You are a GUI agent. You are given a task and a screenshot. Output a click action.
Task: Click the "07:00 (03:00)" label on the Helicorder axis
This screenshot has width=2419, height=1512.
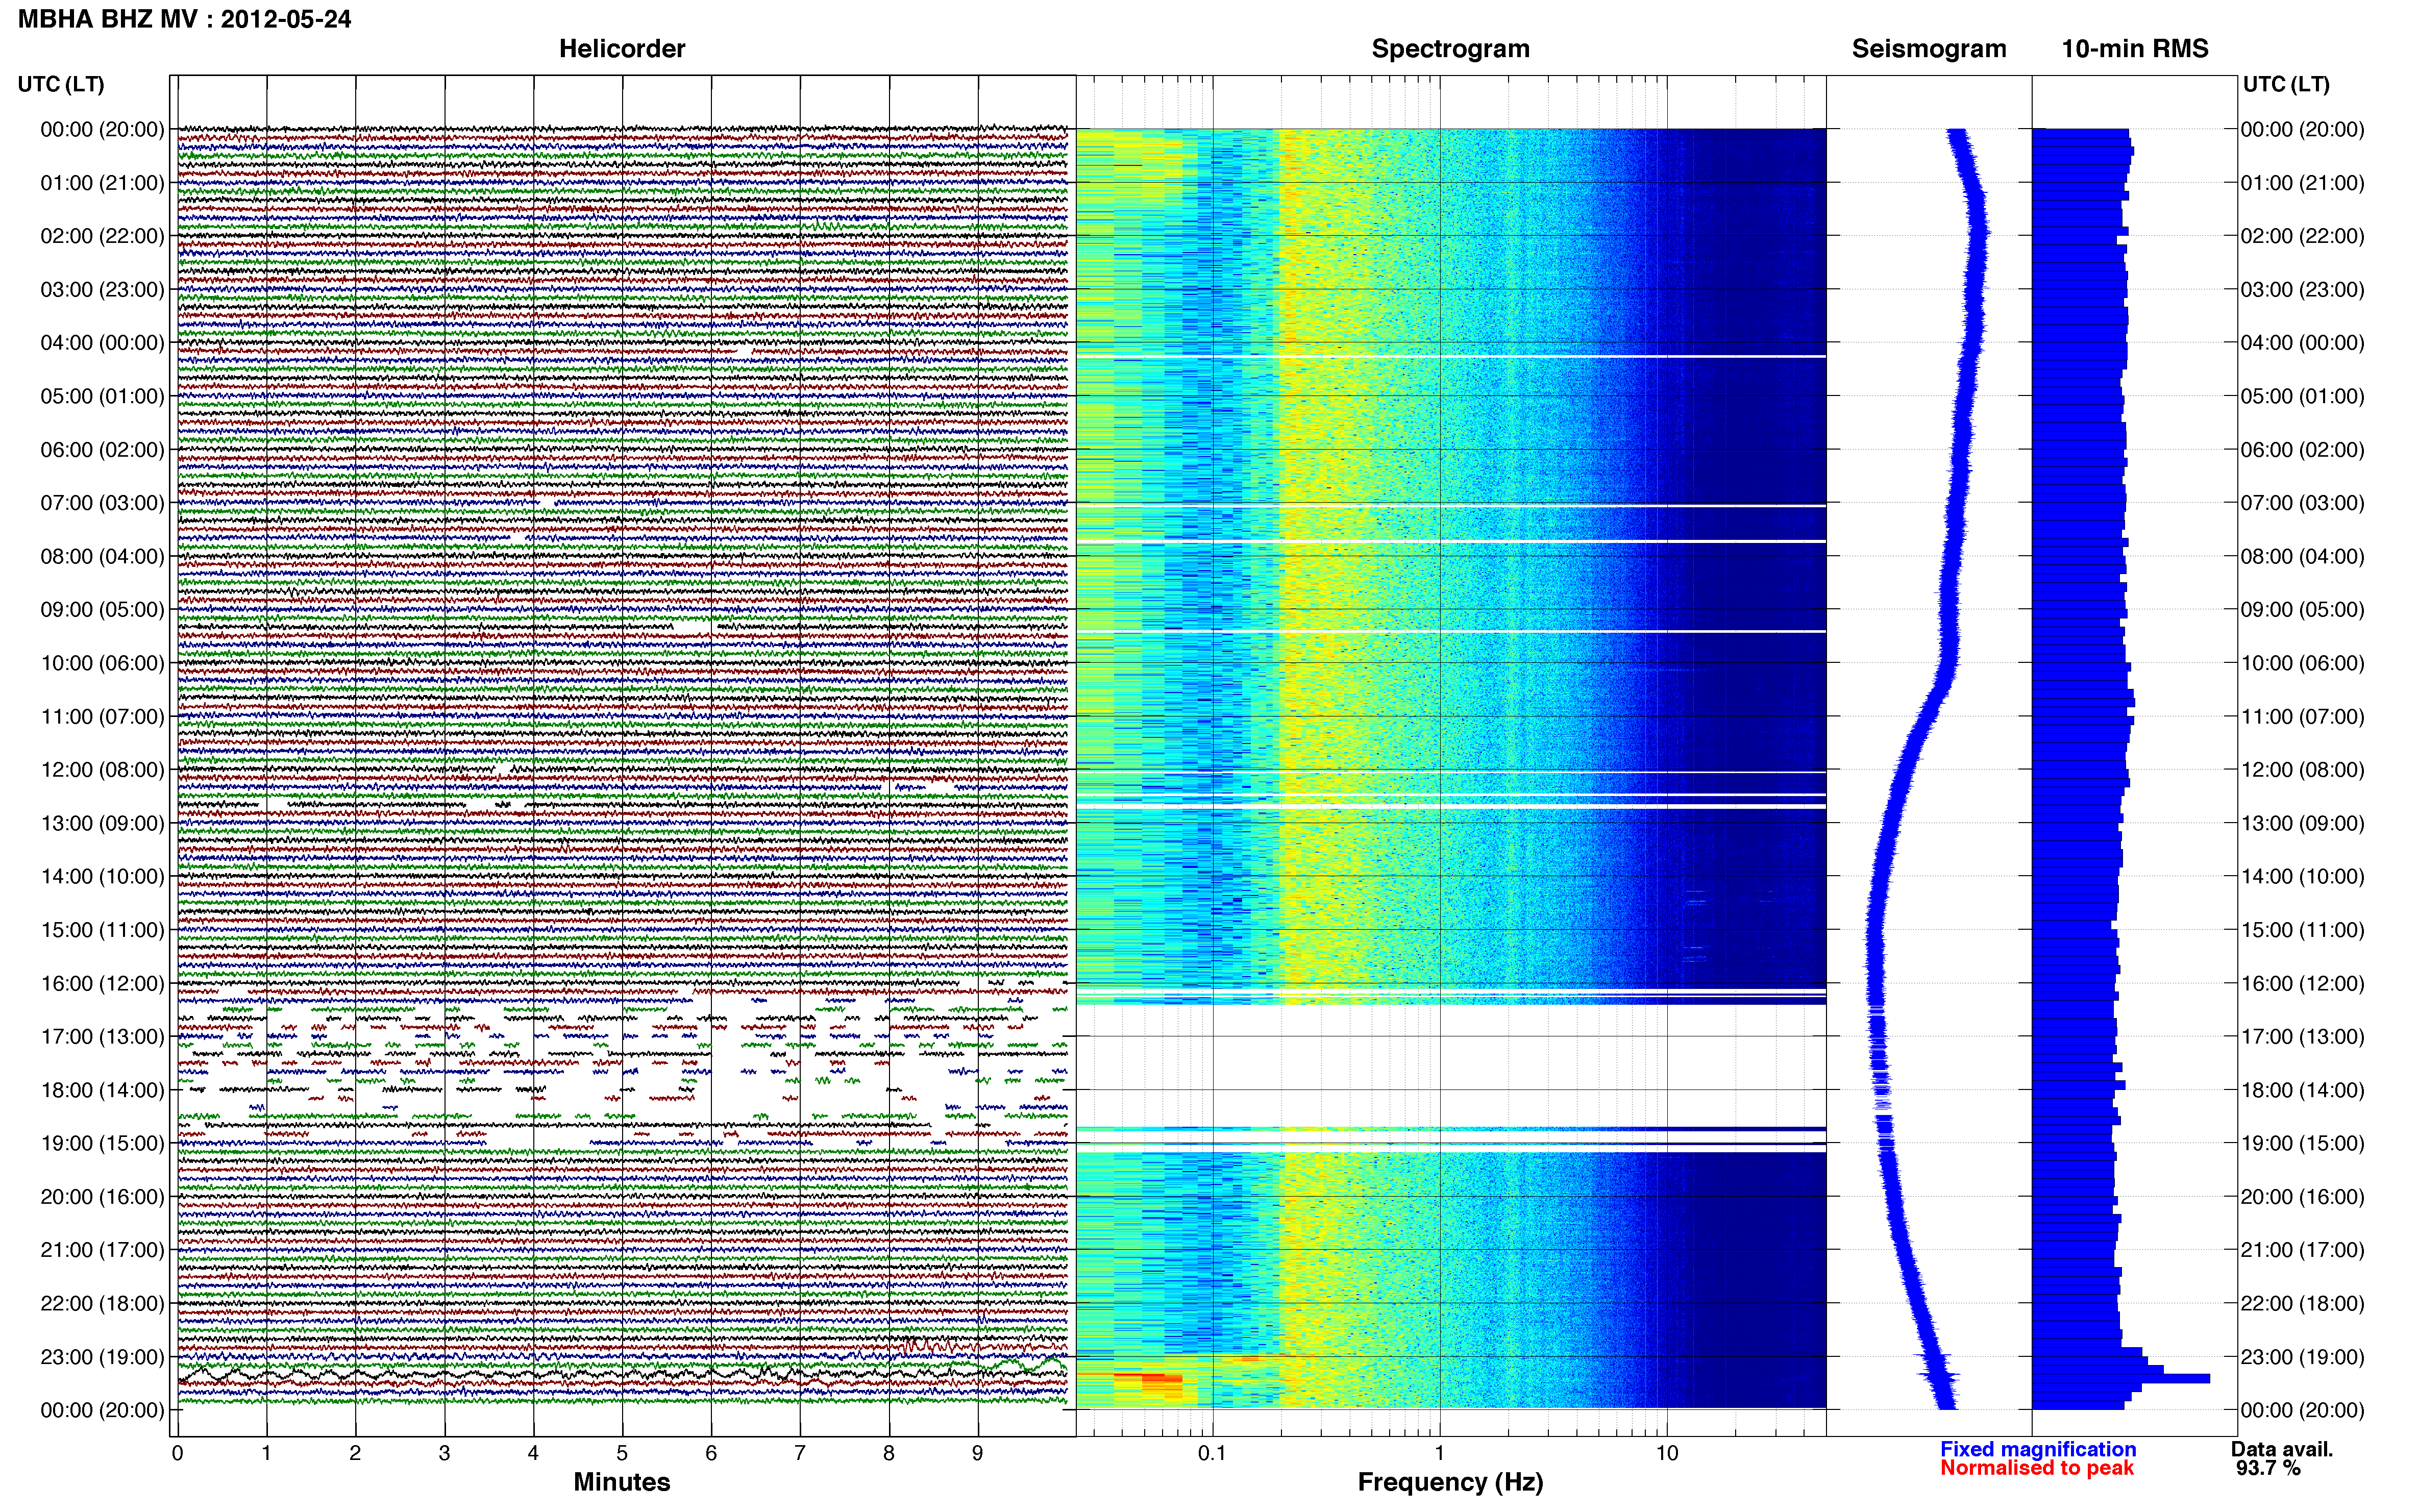click(102, 503)
